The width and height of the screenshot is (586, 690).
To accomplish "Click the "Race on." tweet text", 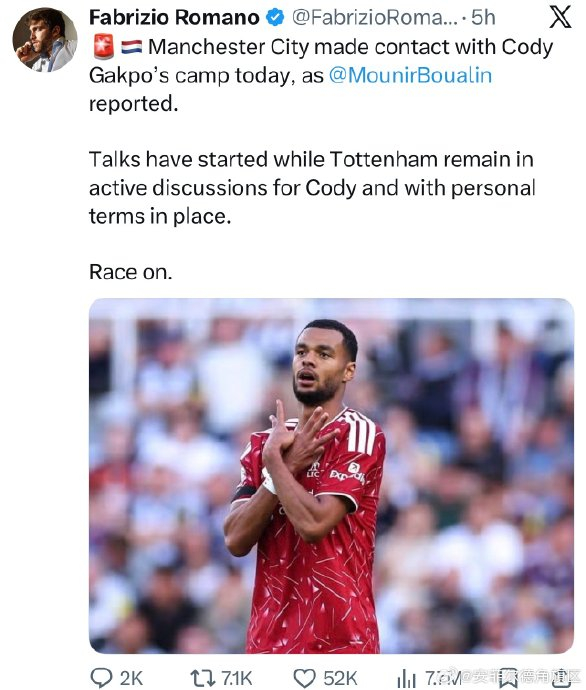I will [x=131, y=272].
